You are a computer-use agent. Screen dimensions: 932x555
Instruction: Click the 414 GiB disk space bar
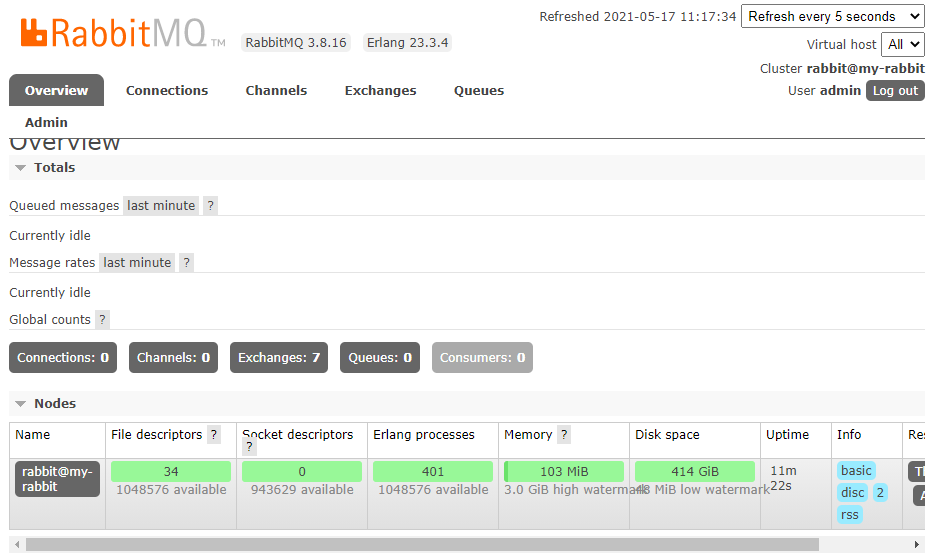695,471
